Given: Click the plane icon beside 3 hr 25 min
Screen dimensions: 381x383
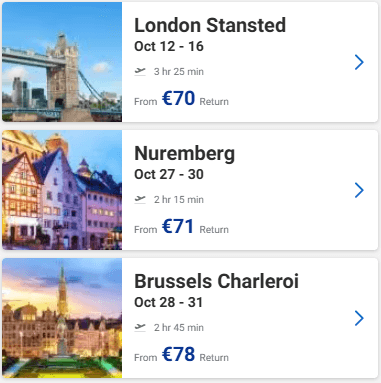Looking at the screenshot, I should 140,71.
